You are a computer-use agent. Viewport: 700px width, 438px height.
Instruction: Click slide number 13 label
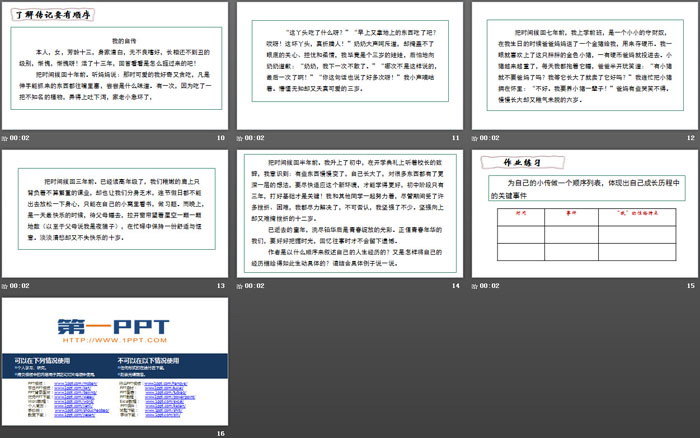tap(221, 286)
